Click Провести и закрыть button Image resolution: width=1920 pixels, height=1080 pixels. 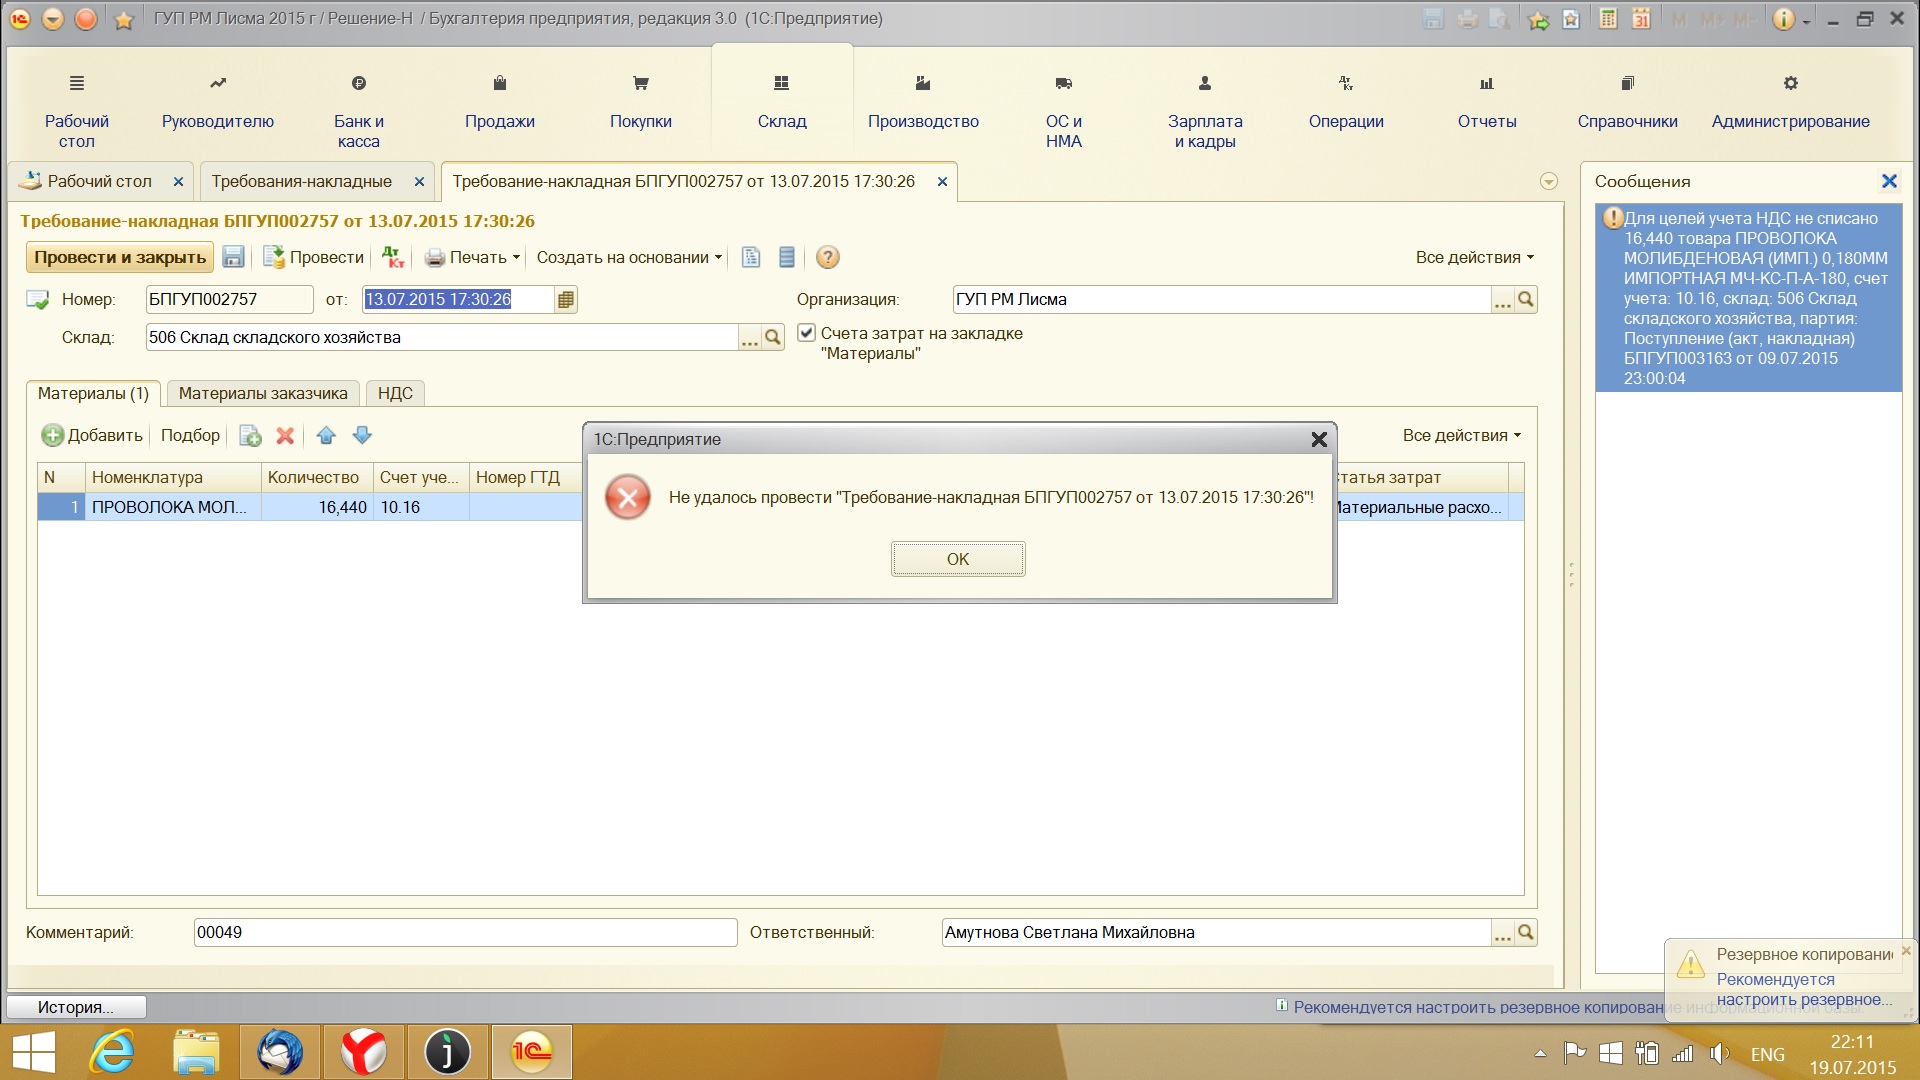120,257
